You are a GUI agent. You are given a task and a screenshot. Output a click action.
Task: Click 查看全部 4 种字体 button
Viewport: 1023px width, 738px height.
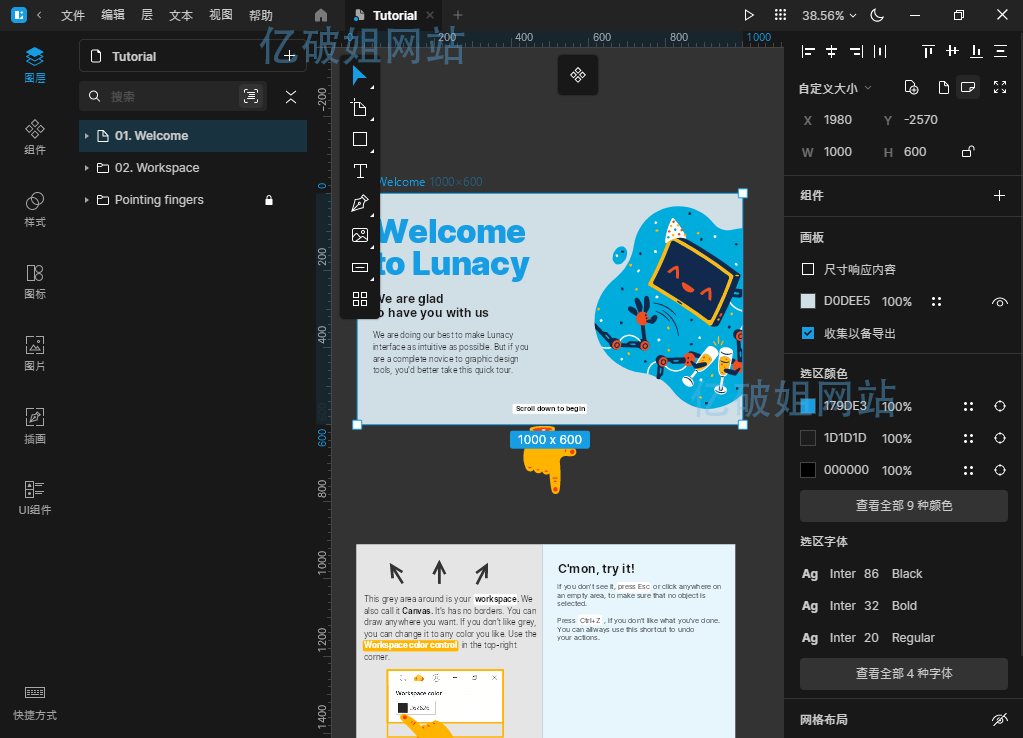(x=903, y=674)
